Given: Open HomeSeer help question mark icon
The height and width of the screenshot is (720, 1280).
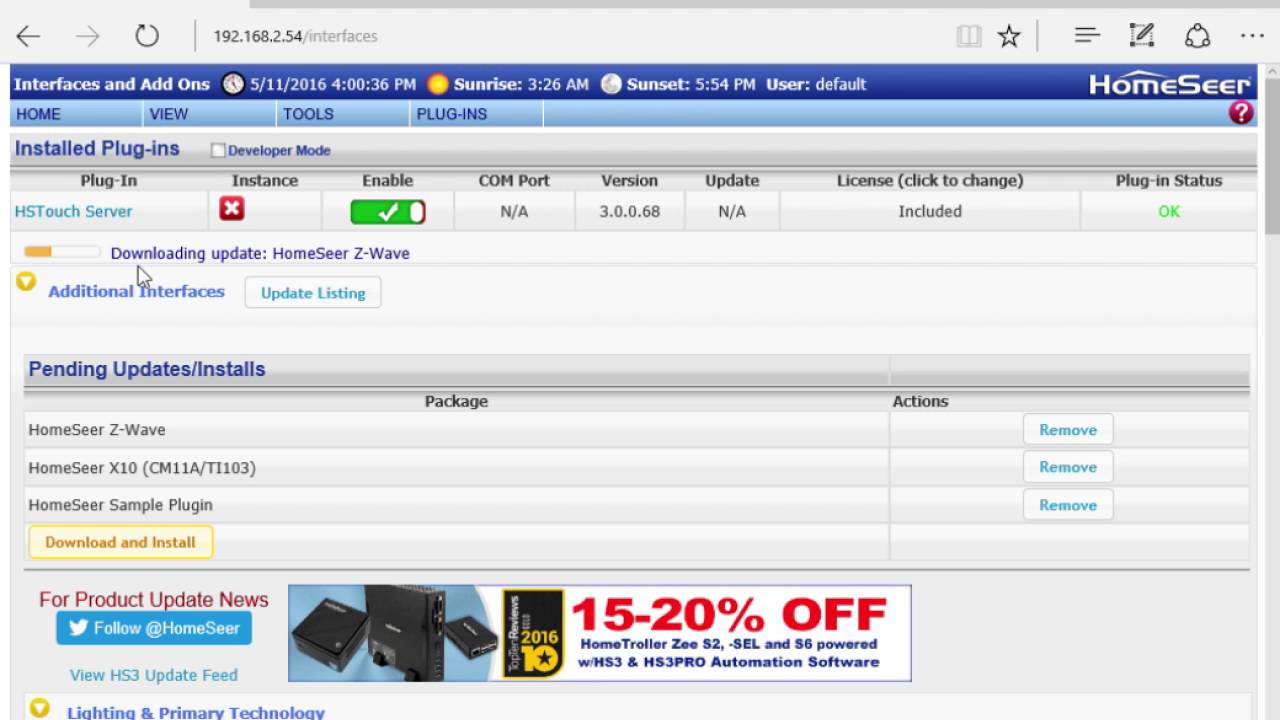Looking at the screenshot, I should coord(1241,113).
